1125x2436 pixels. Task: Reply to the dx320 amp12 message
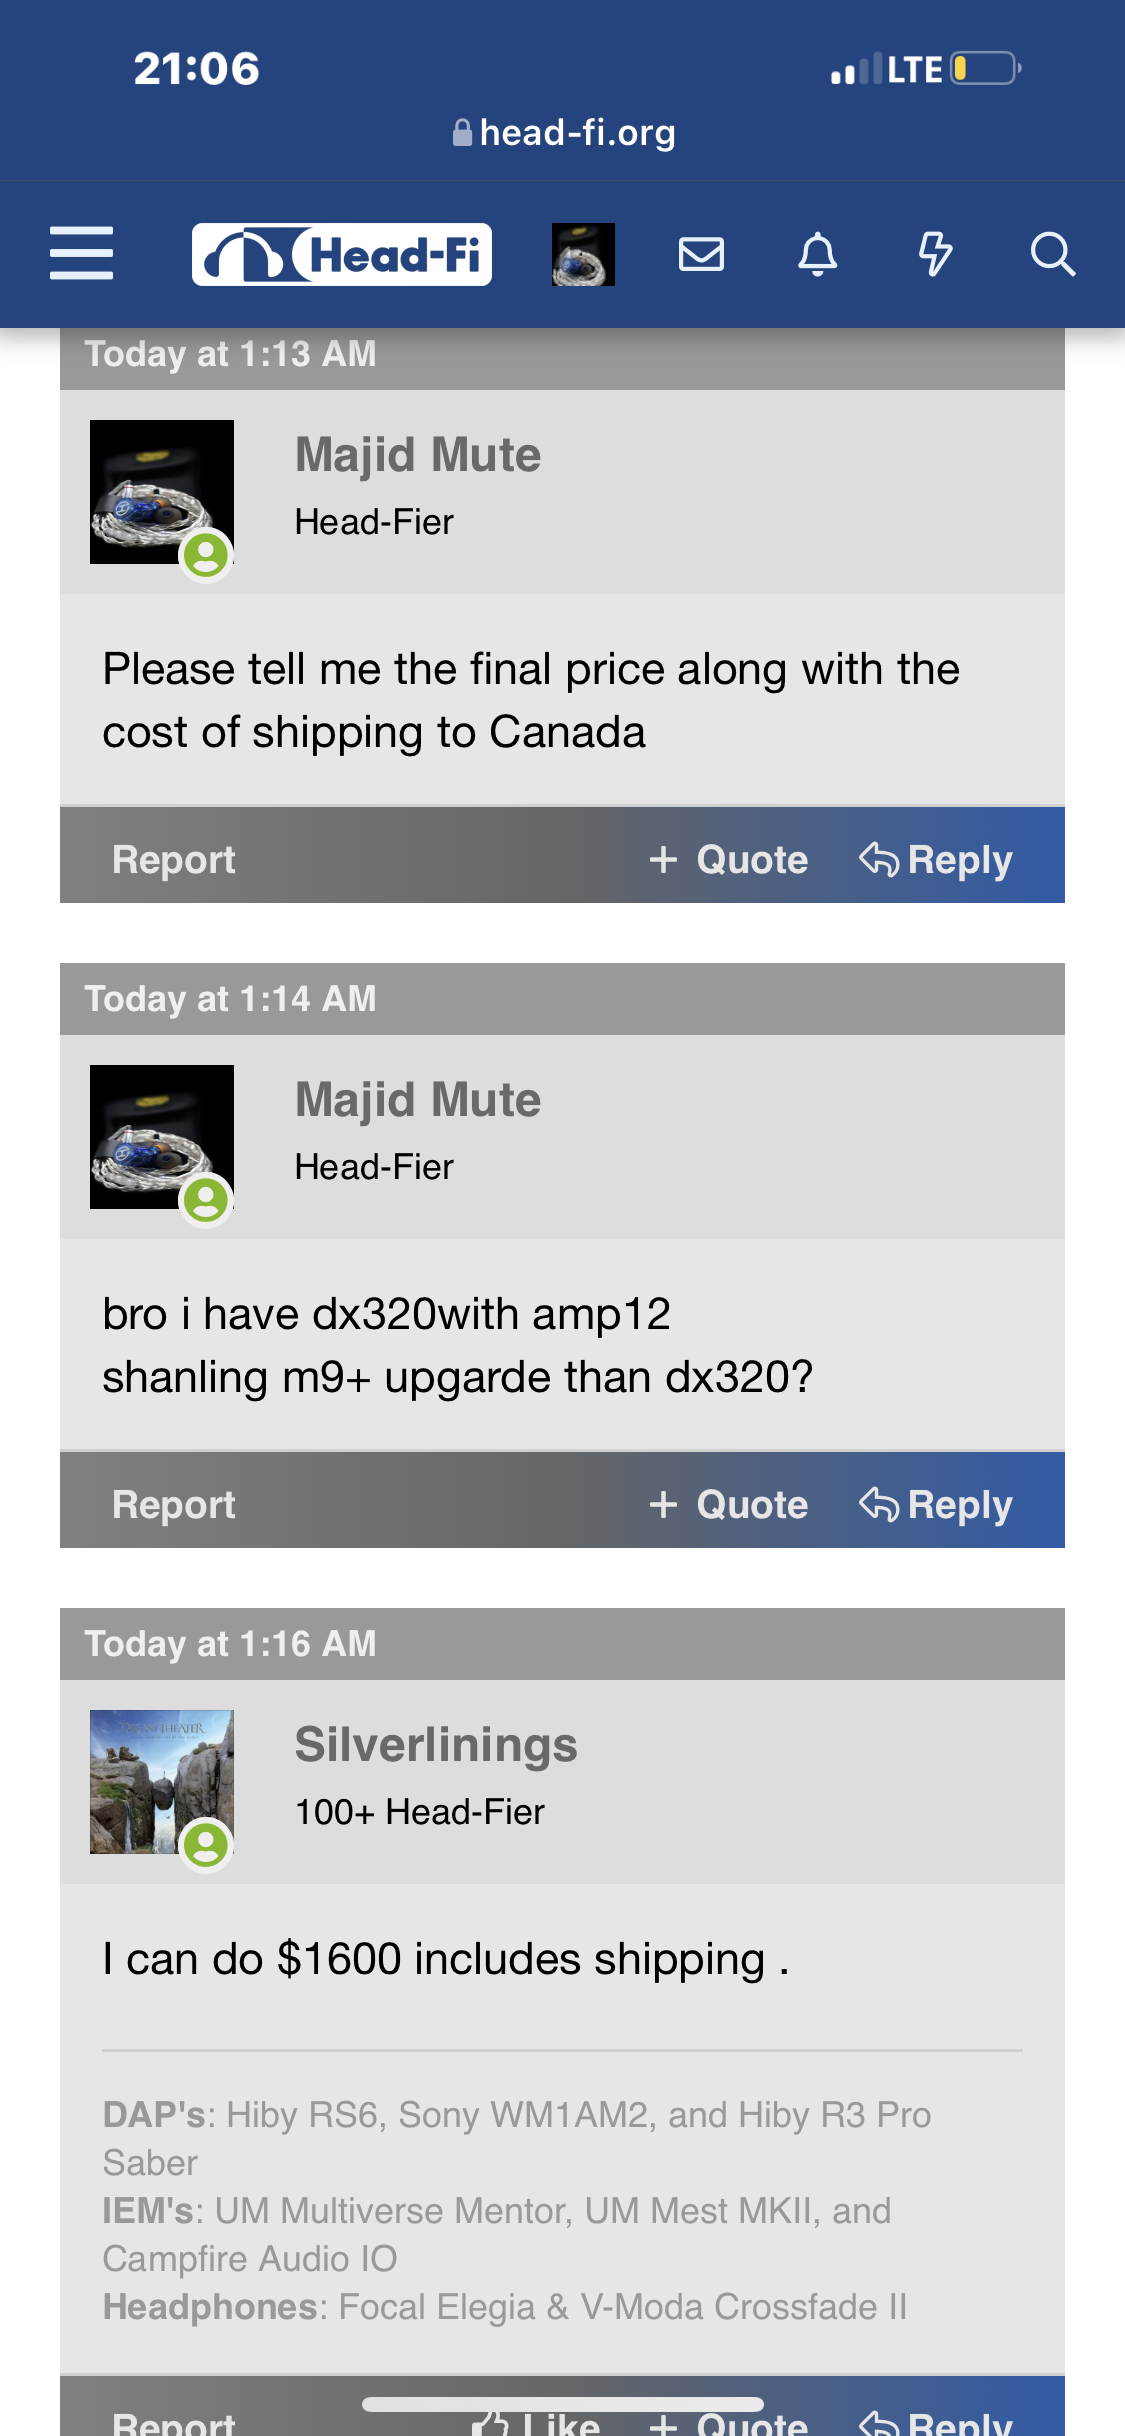point(936,1504)
